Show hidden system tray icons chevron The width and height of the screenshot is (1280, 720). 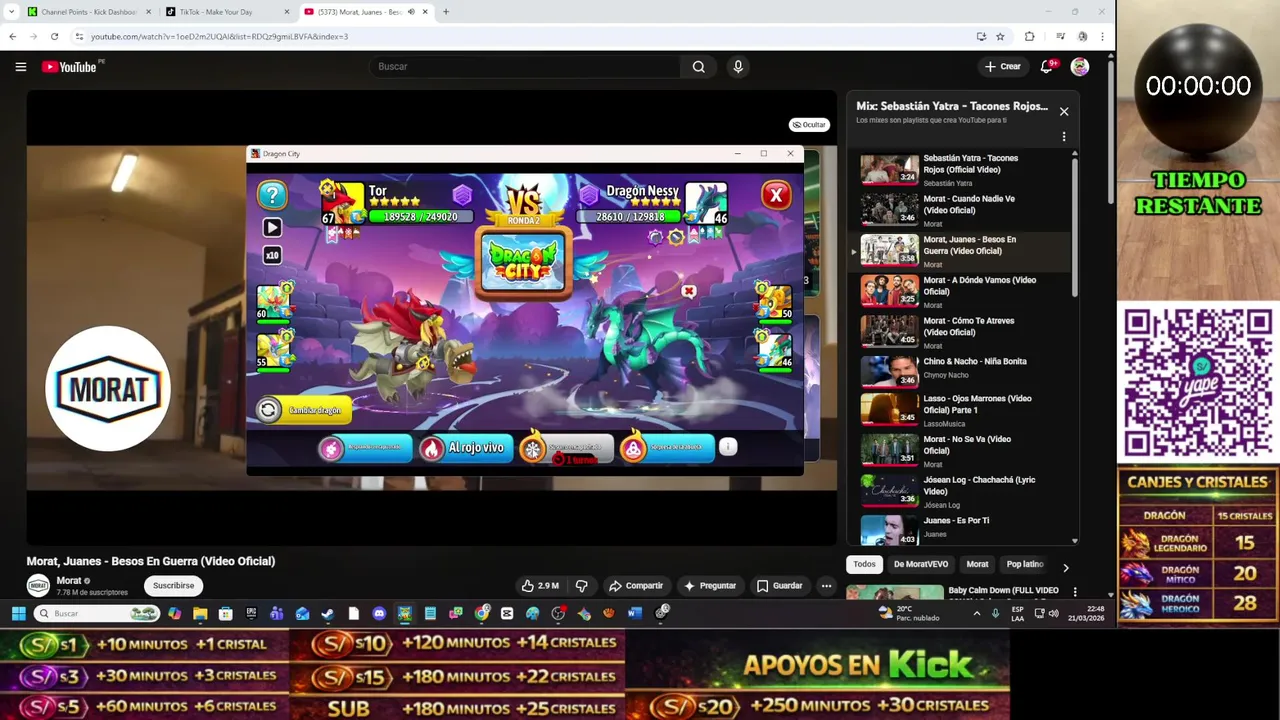click(977, 613)
